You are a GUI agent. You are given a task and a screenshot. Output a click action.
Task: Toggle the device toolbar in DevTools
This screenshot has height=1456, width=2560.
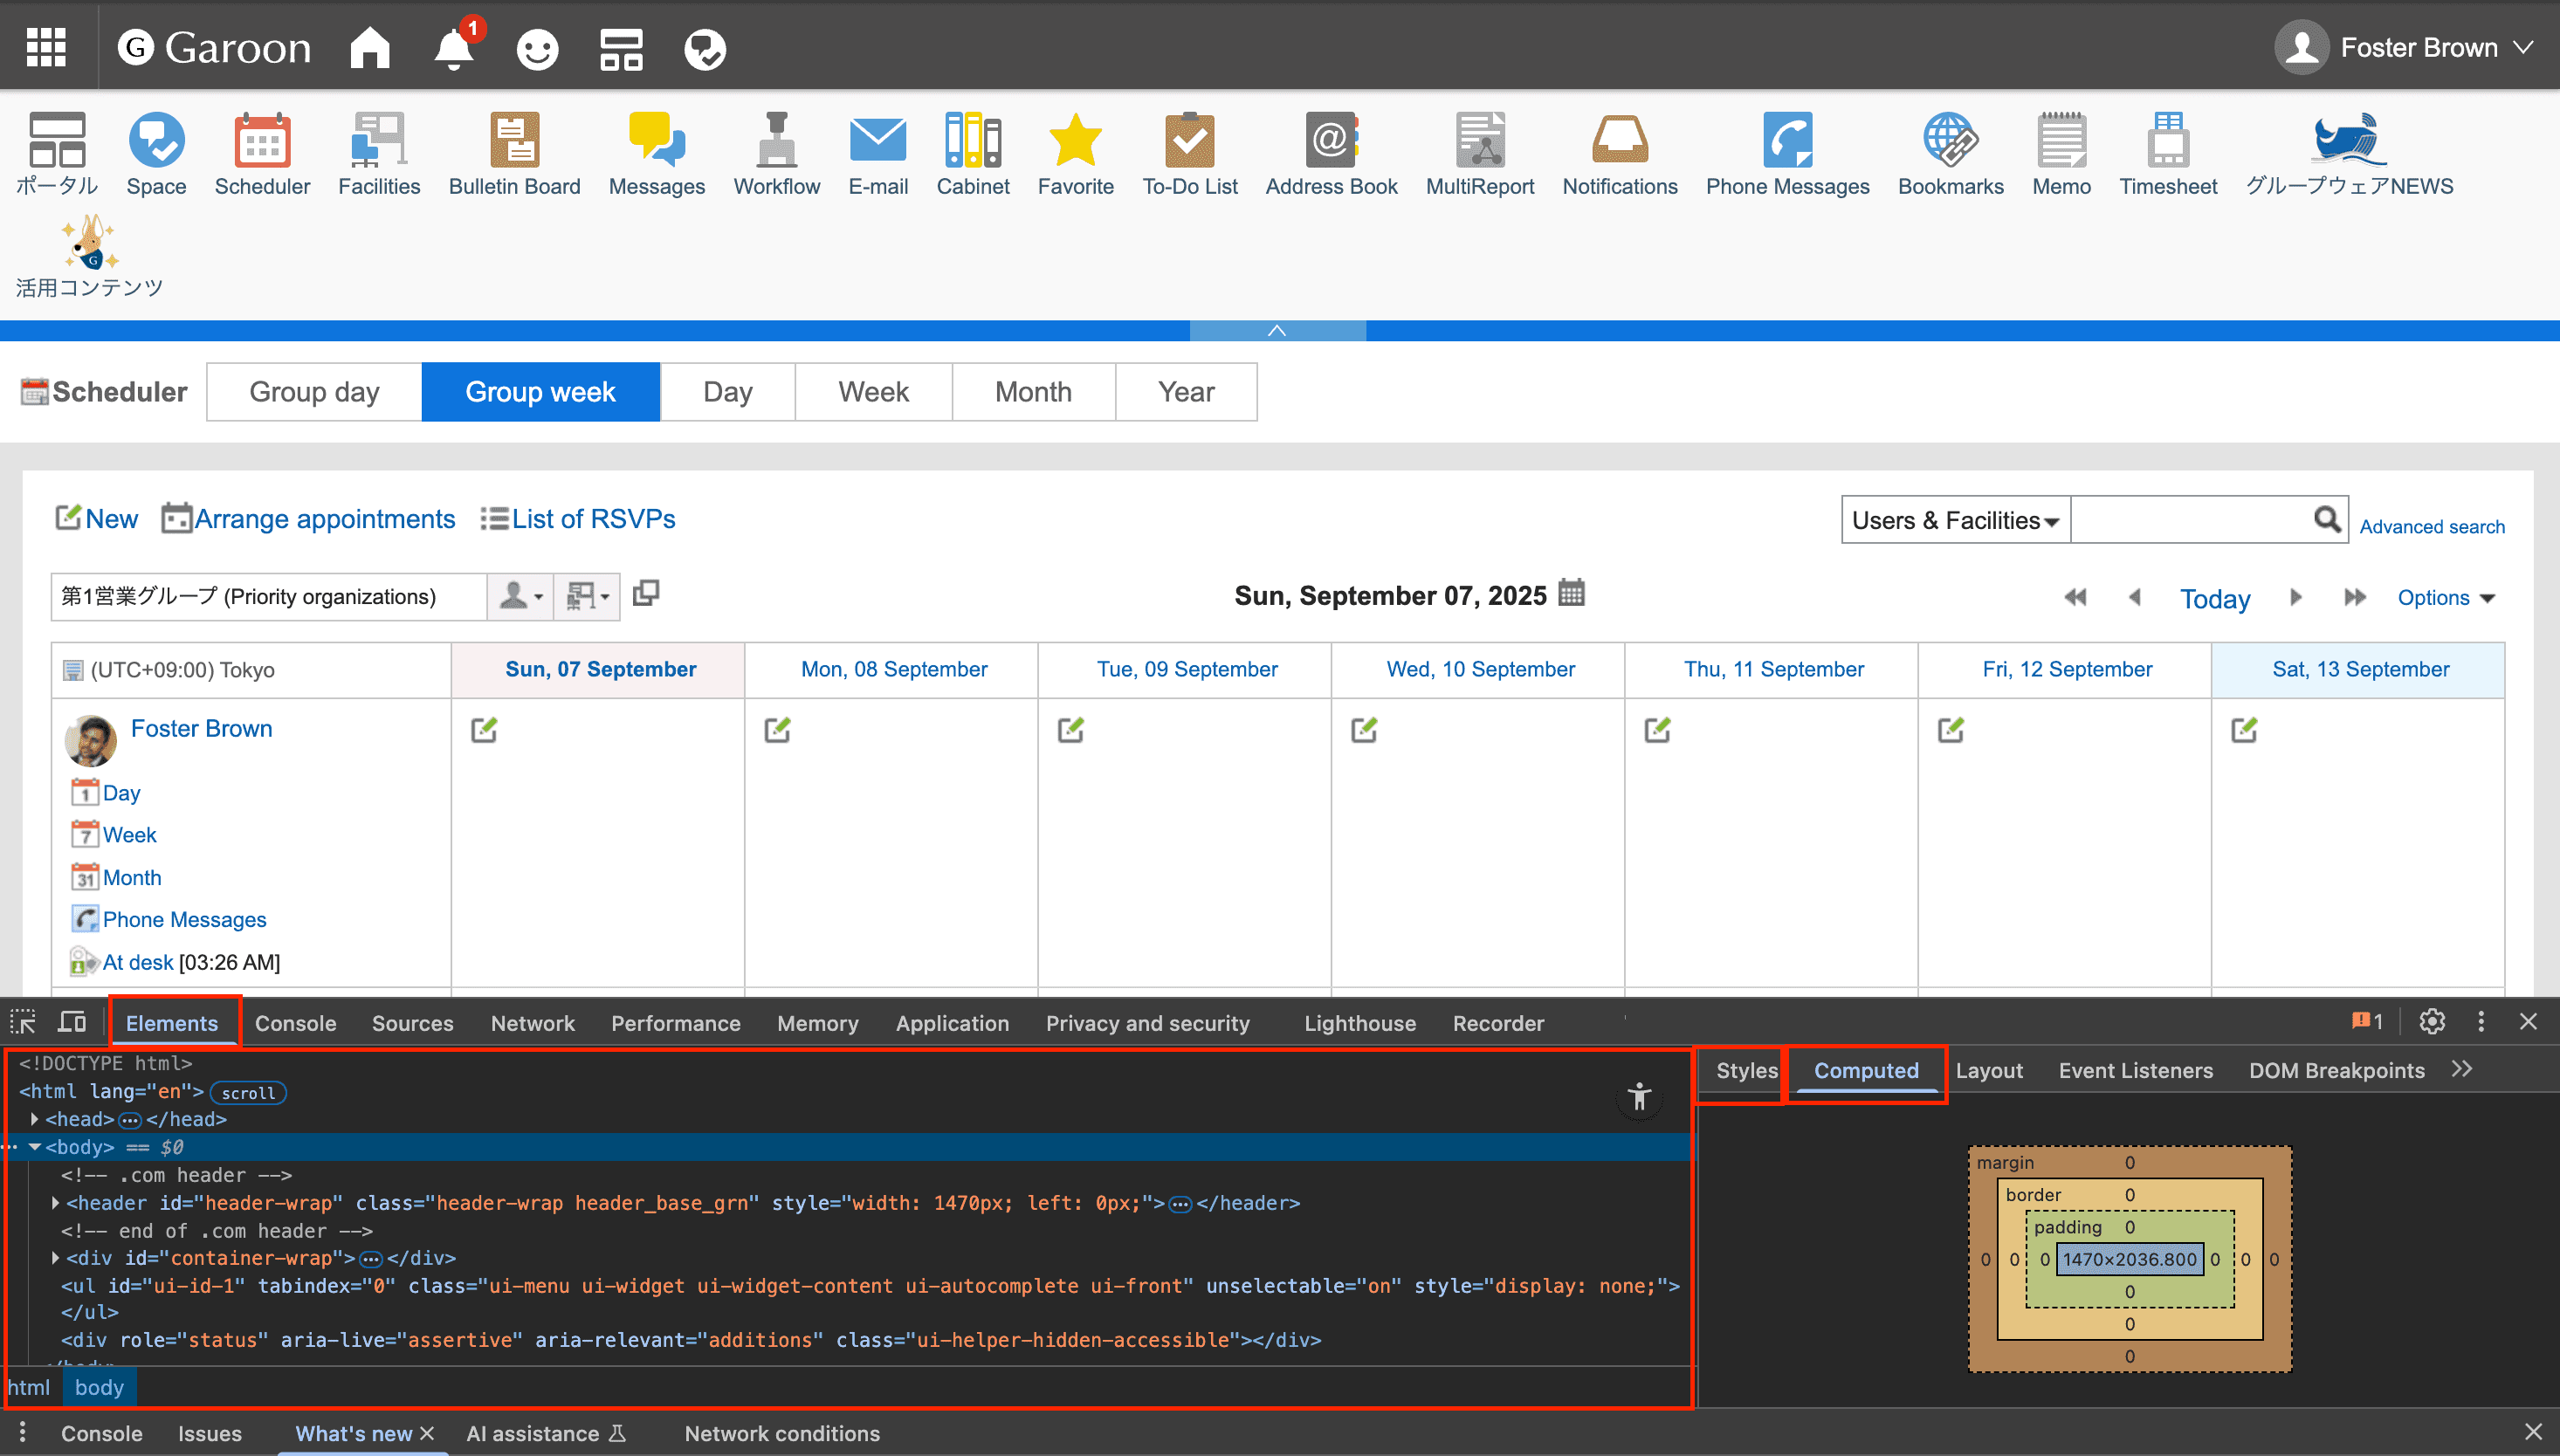[x=72, y=1022]
